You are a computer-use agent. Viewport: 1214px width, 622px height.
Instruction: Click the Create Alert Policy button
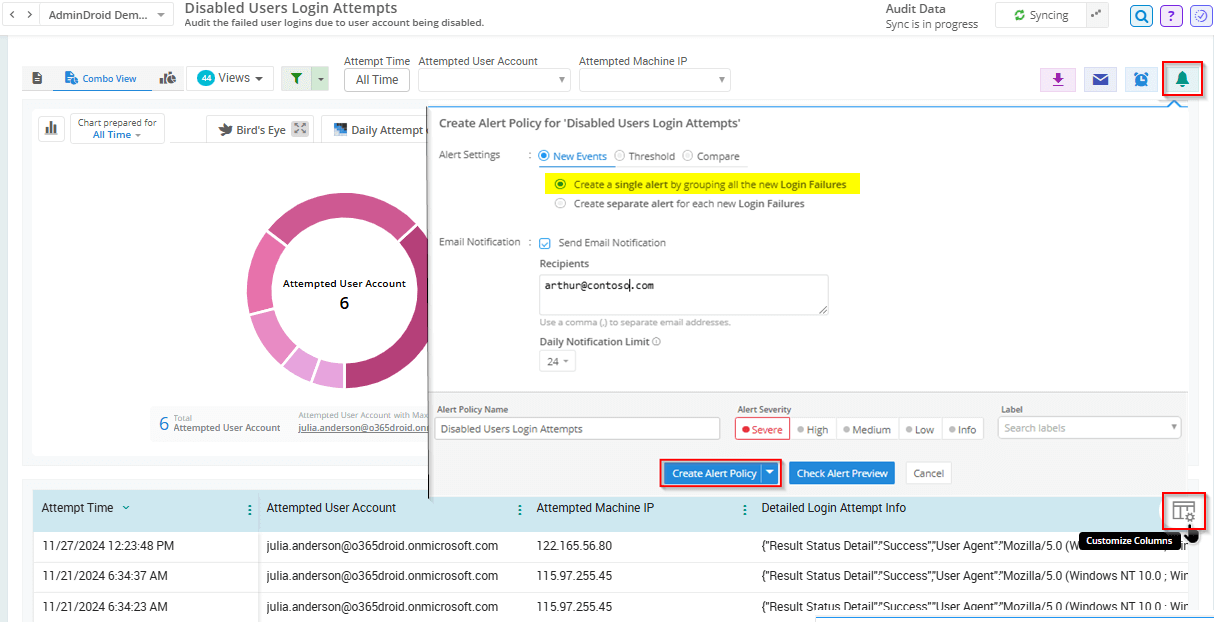click(714, 473)
